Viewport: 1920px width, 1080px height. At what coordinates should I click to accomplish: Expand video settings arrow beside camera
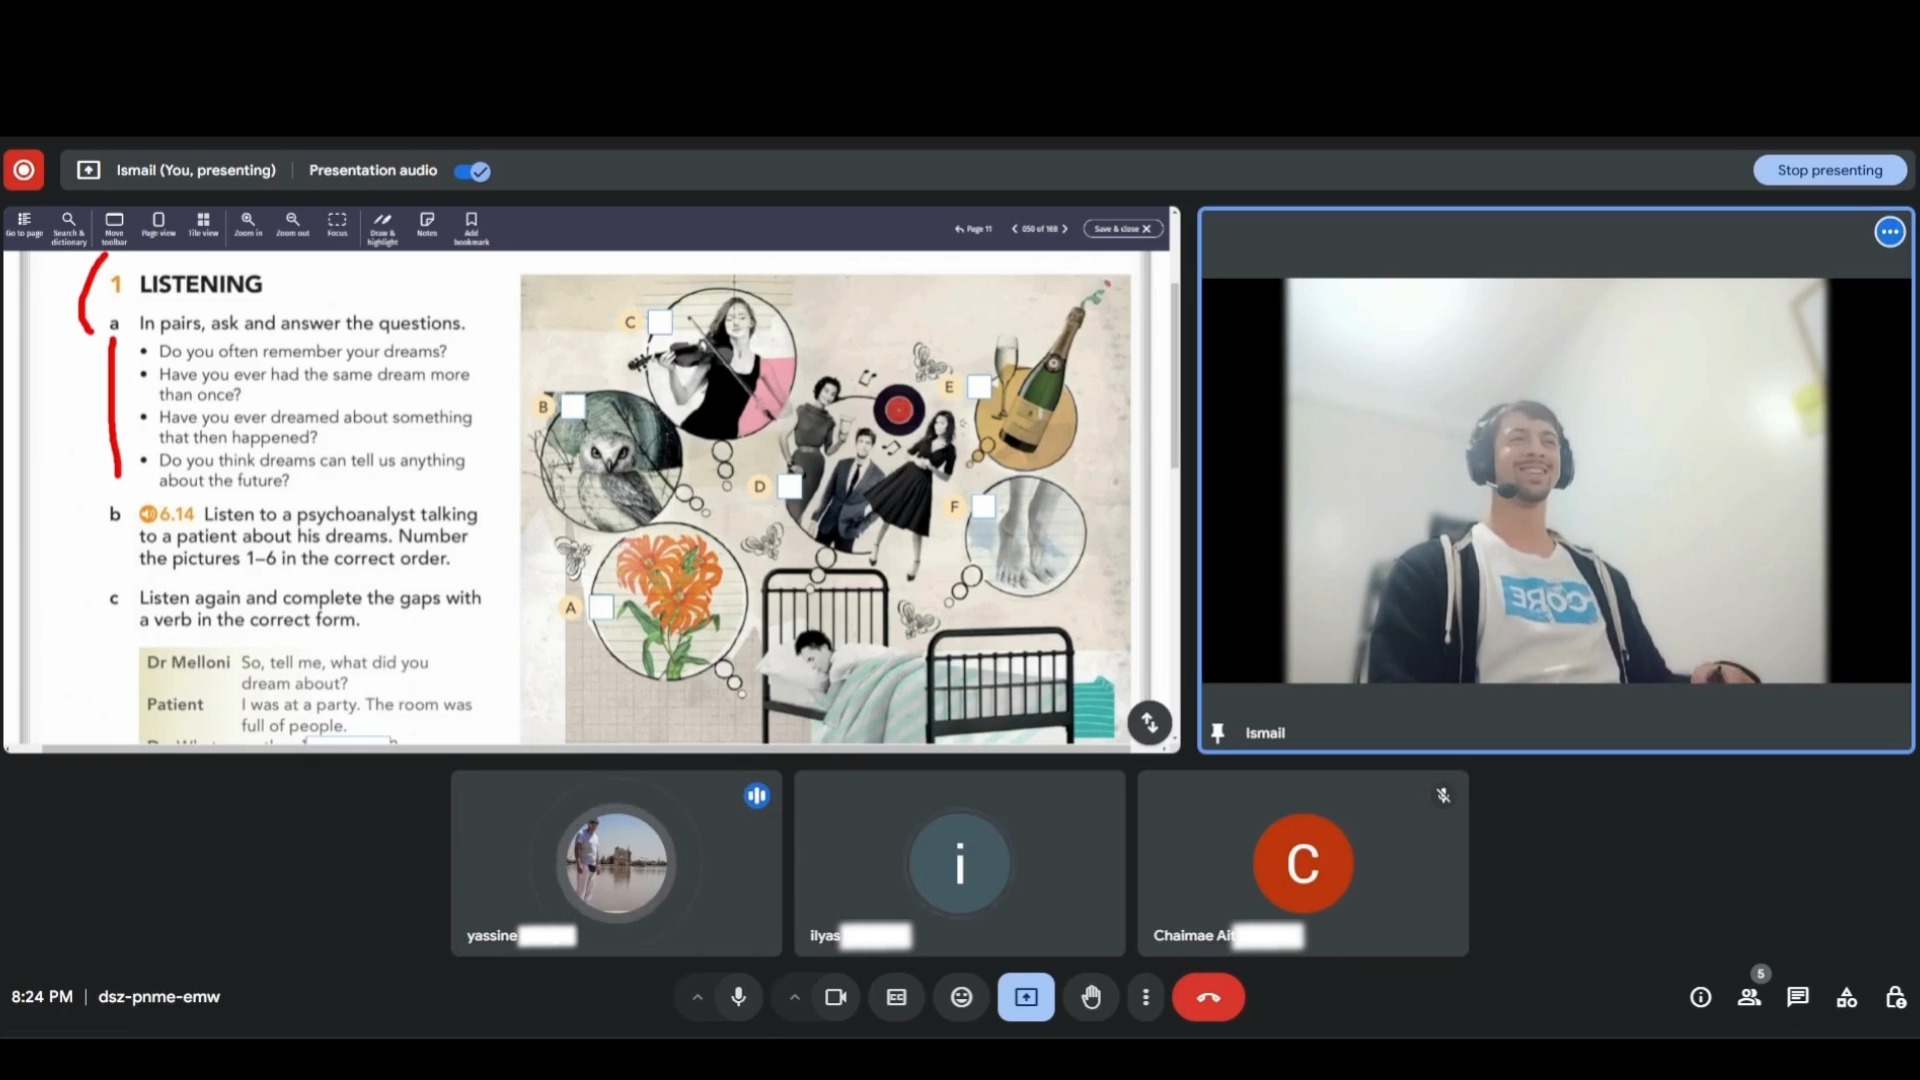click(794, 997)
